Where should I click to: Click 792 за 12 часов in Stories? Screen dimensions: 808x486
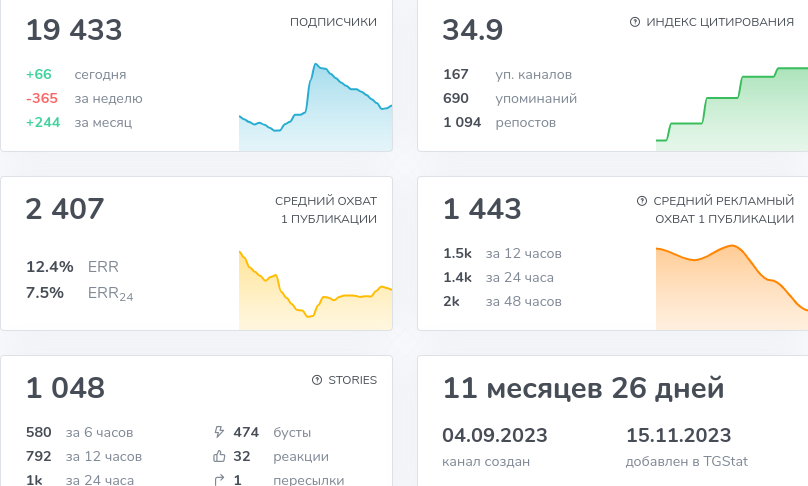[83, 456]
